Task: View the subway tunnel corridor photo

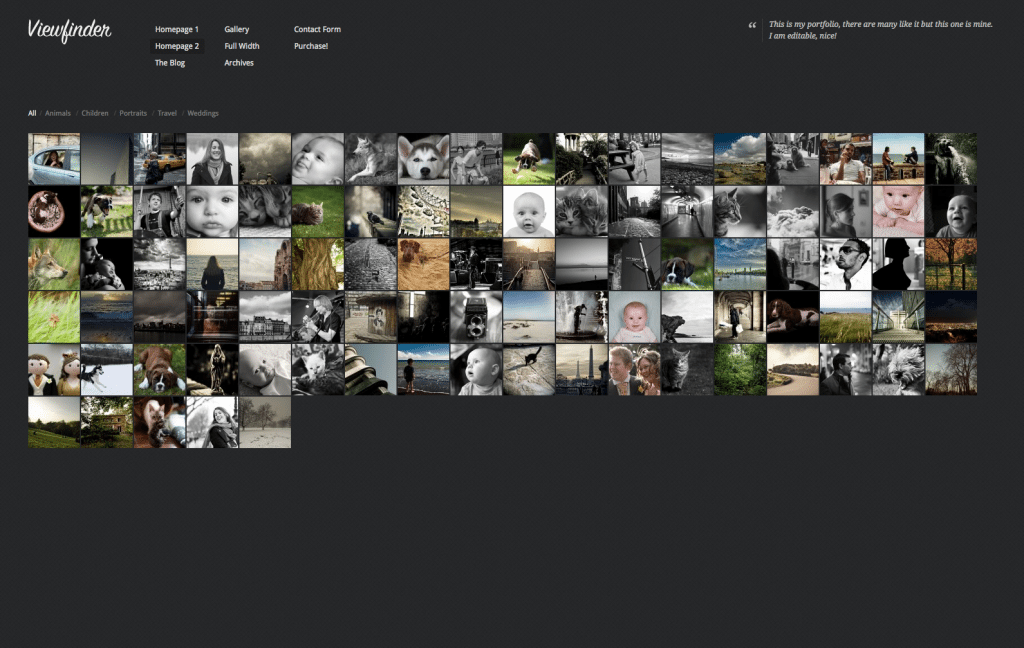Action: pos(687,212)
